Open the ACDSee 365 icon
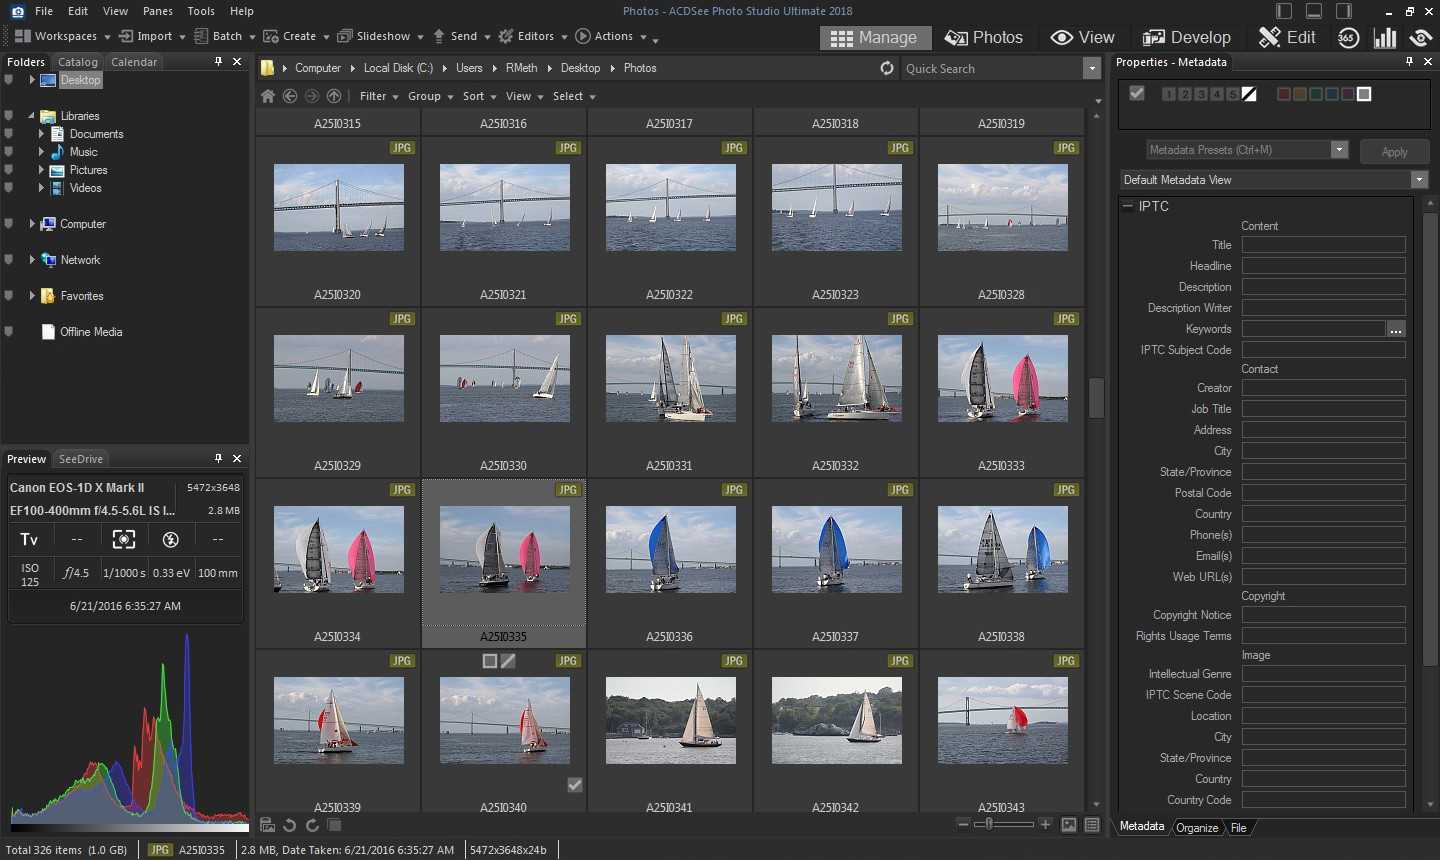 [1348, 38]
